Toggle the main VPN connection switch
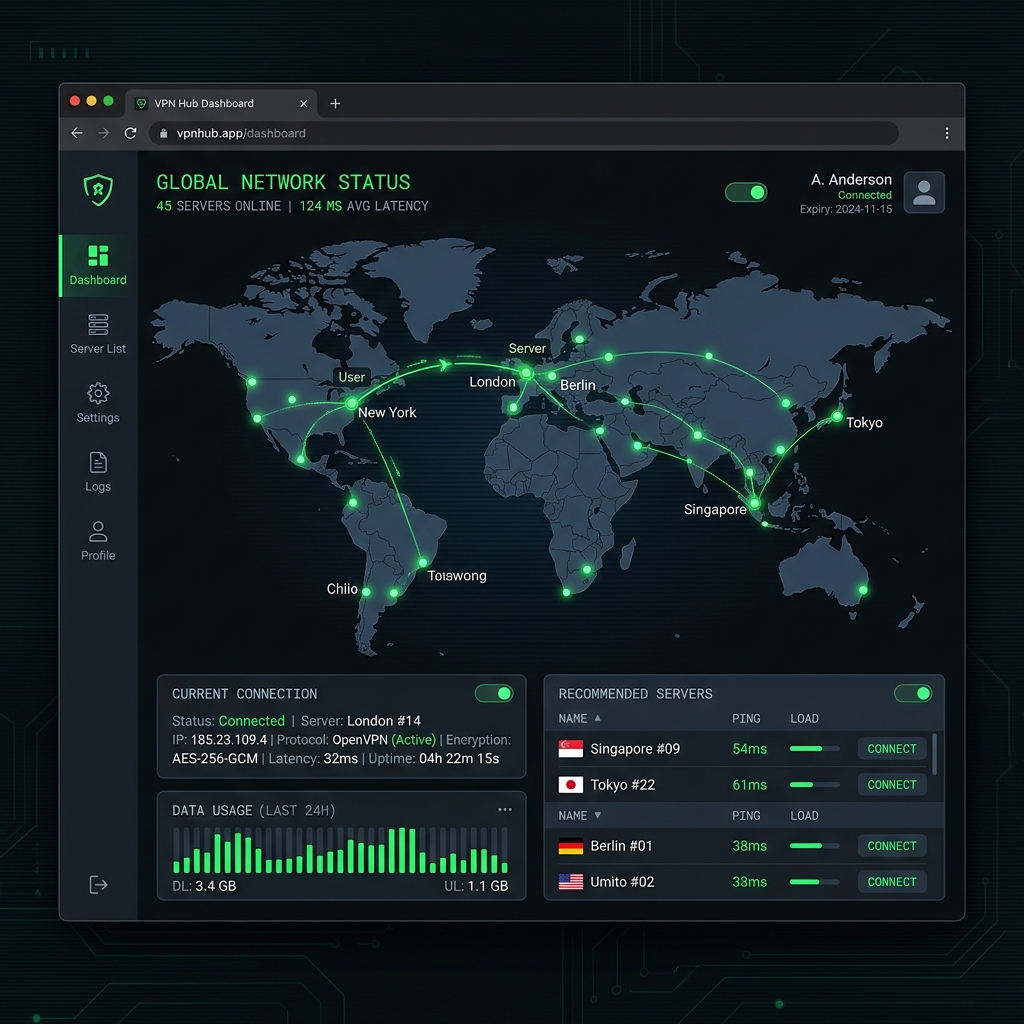1024x1024 pixels. (x=746, y=191)
